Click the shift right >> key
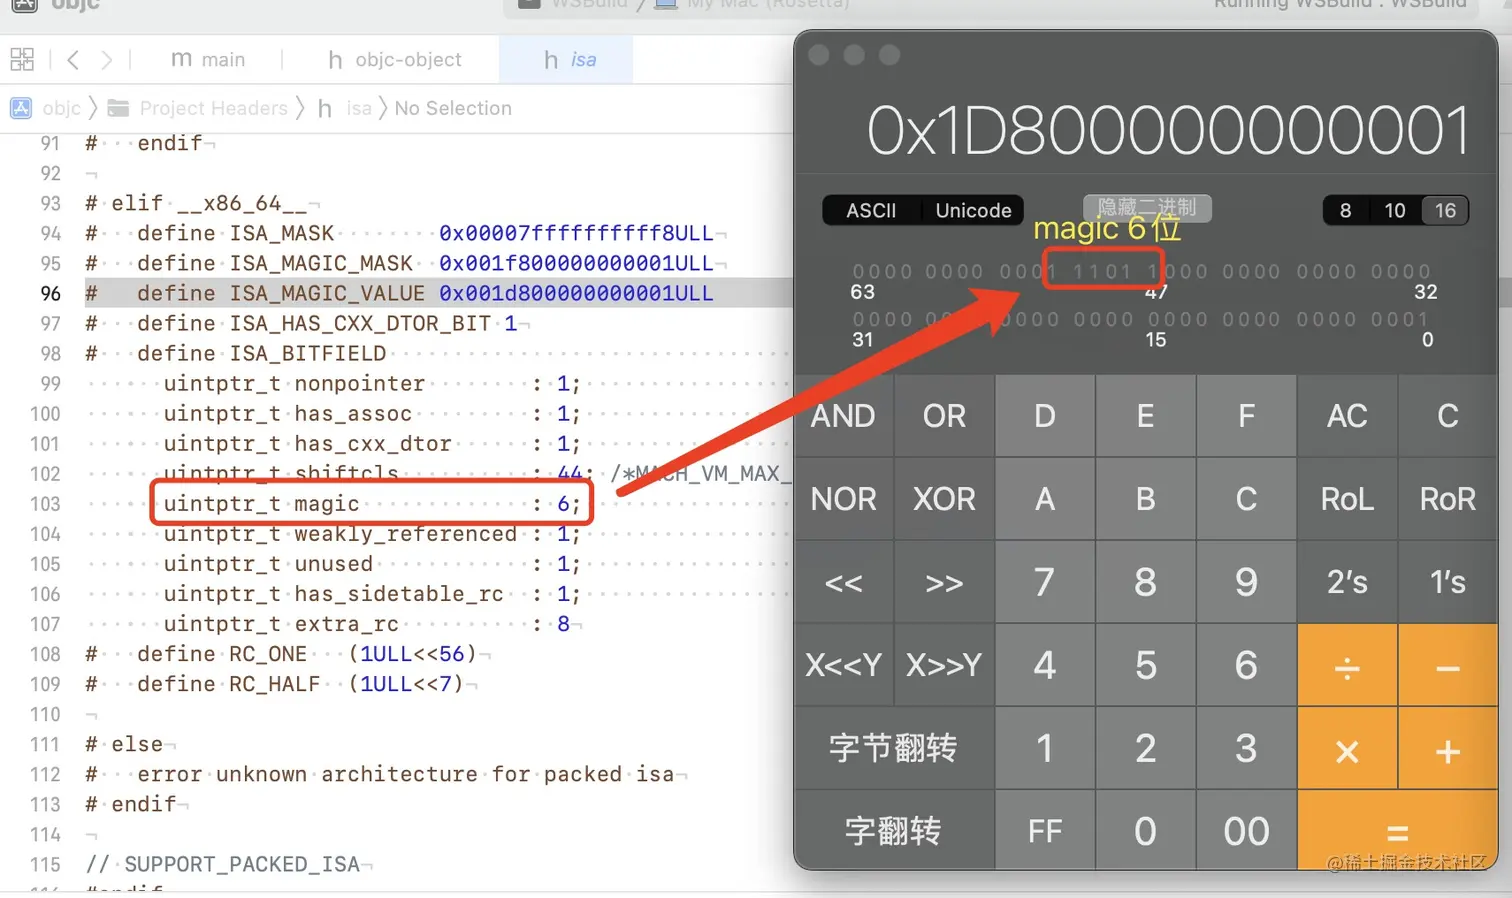The height and width of the screenshot is (898, 1512). [x=944, y=582]
